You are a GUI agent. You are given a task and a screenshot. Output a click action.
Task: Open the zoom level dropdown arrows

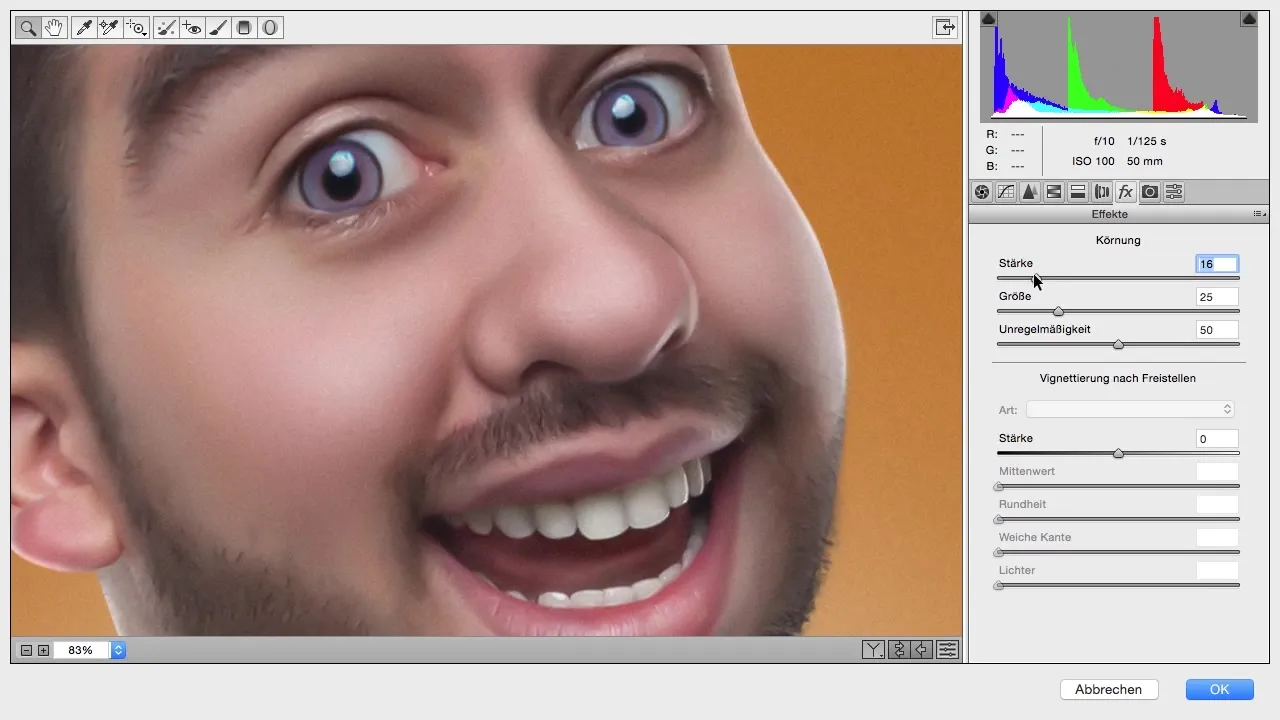[x=118, y=650]
